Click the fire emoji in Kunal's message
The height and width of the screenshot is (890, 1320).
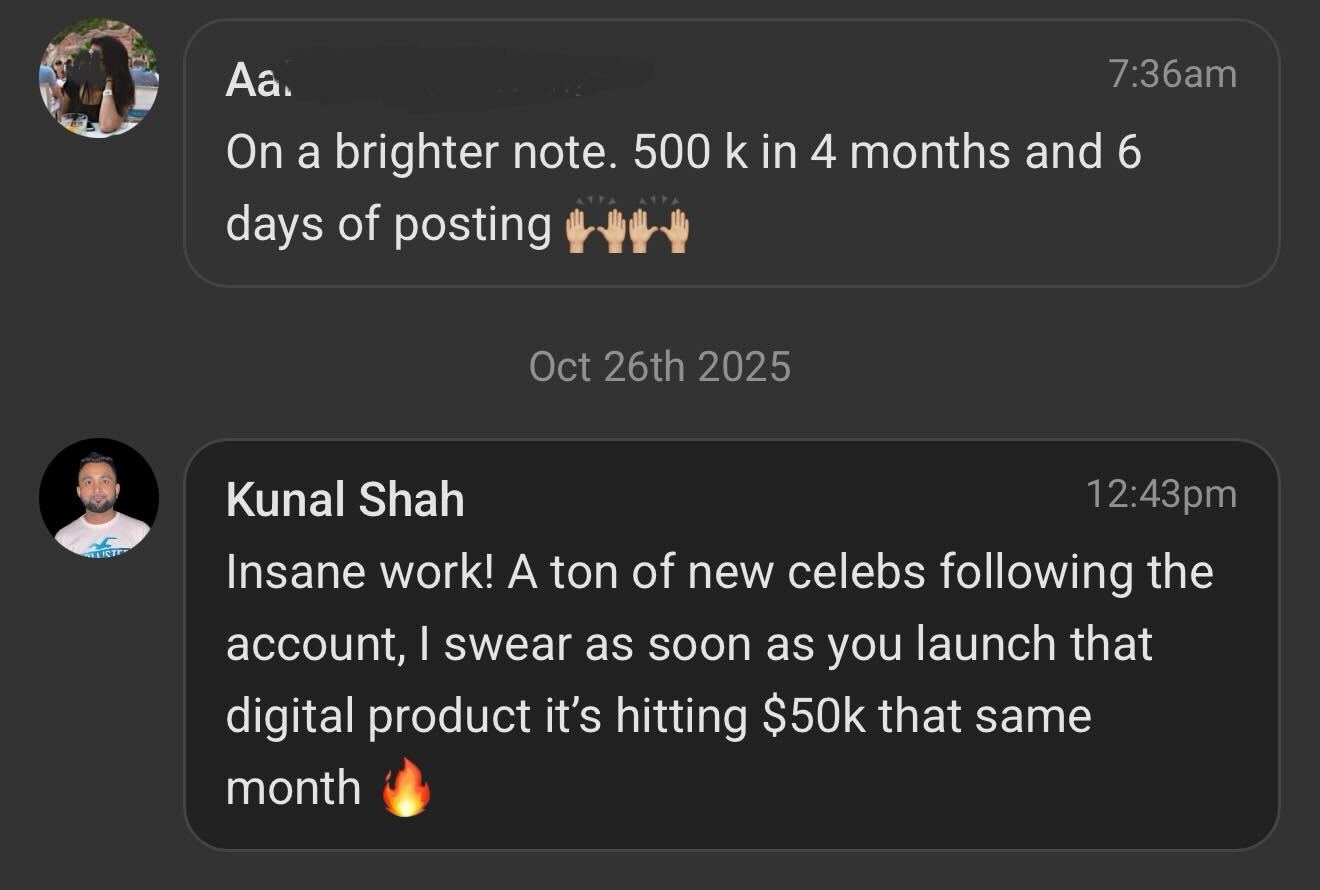pos(406,789)
